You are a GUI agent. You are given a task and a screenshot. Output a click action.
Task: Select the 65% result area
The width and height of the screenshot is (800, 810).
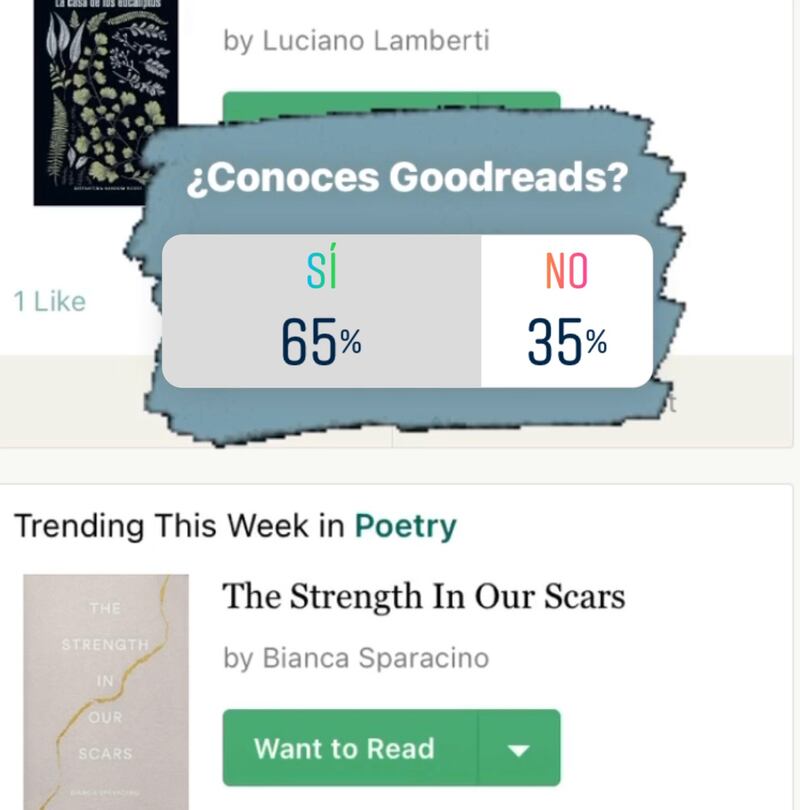[x=321, y=341]
